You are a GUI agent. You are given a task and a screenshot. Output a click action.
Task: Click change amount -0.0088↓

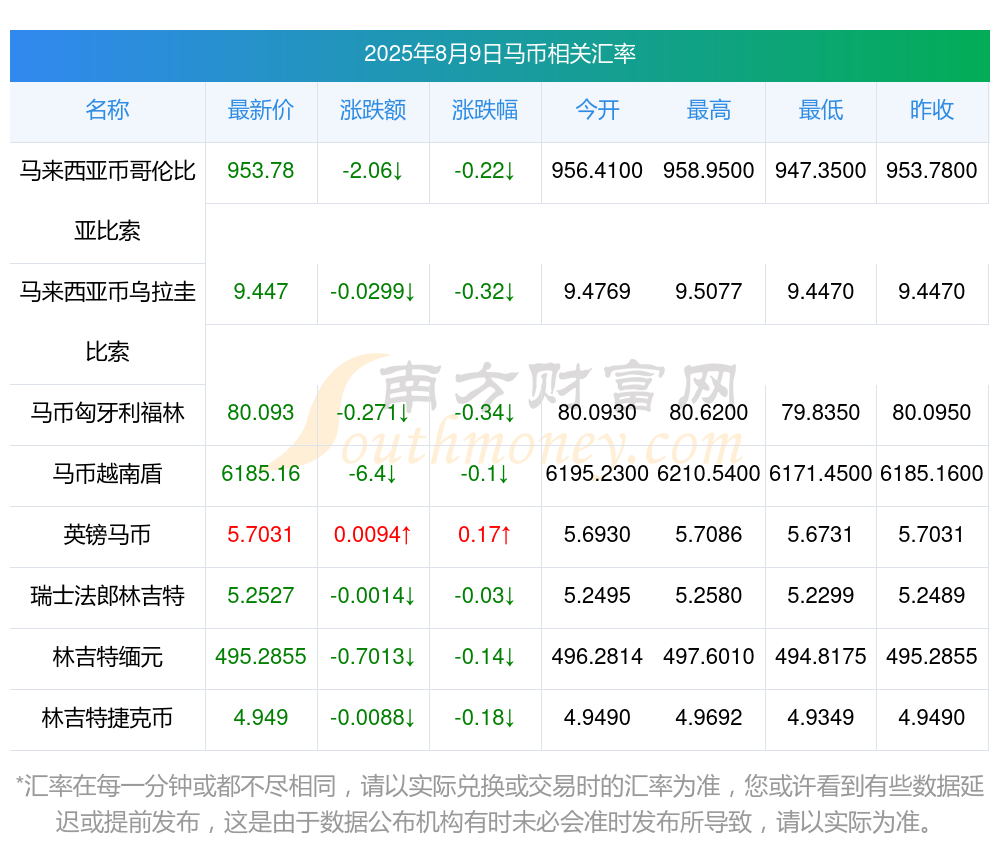pyautogui.click(x=372, y=717)
